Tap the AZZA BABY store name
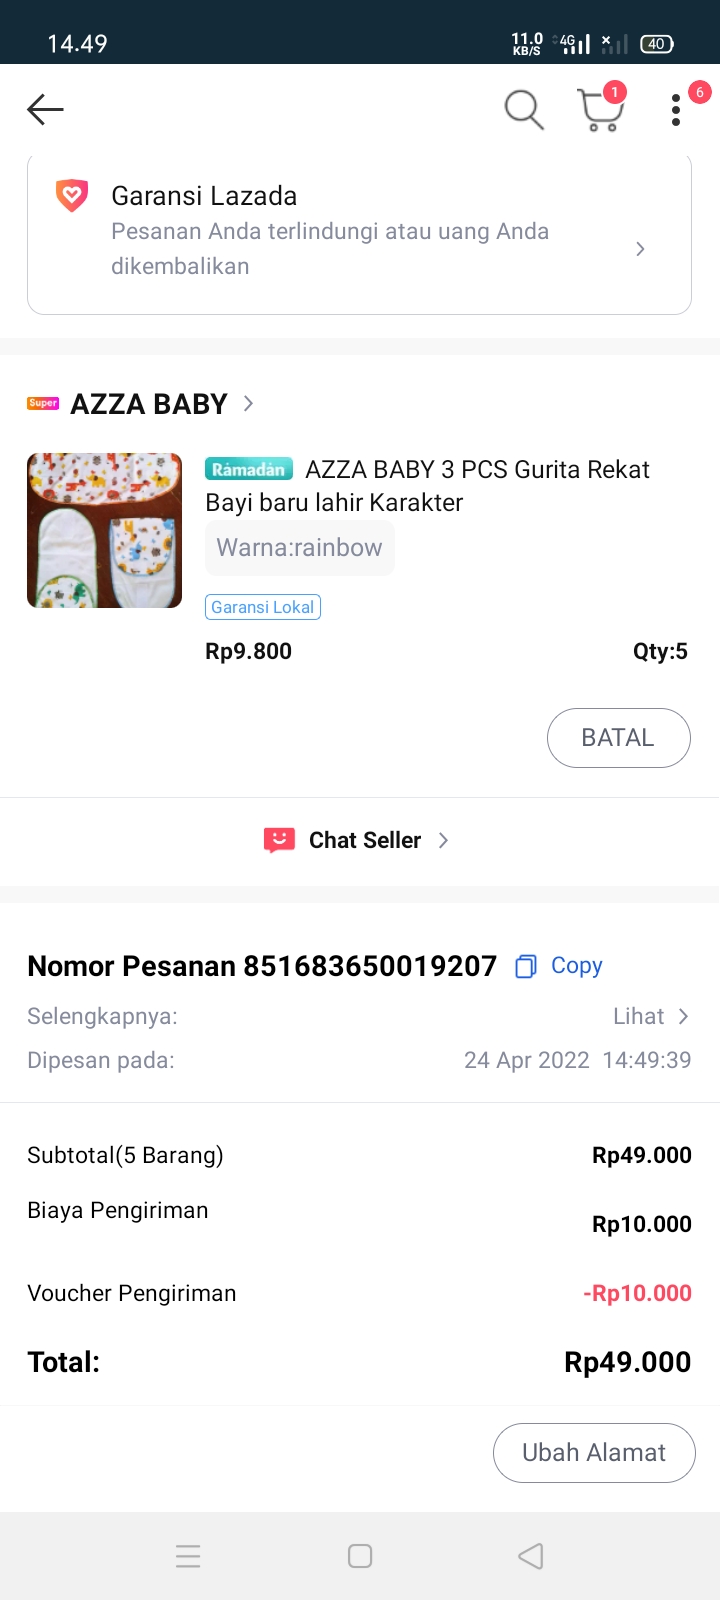This screenshot has height=1600, width=720. coord(149,404)
